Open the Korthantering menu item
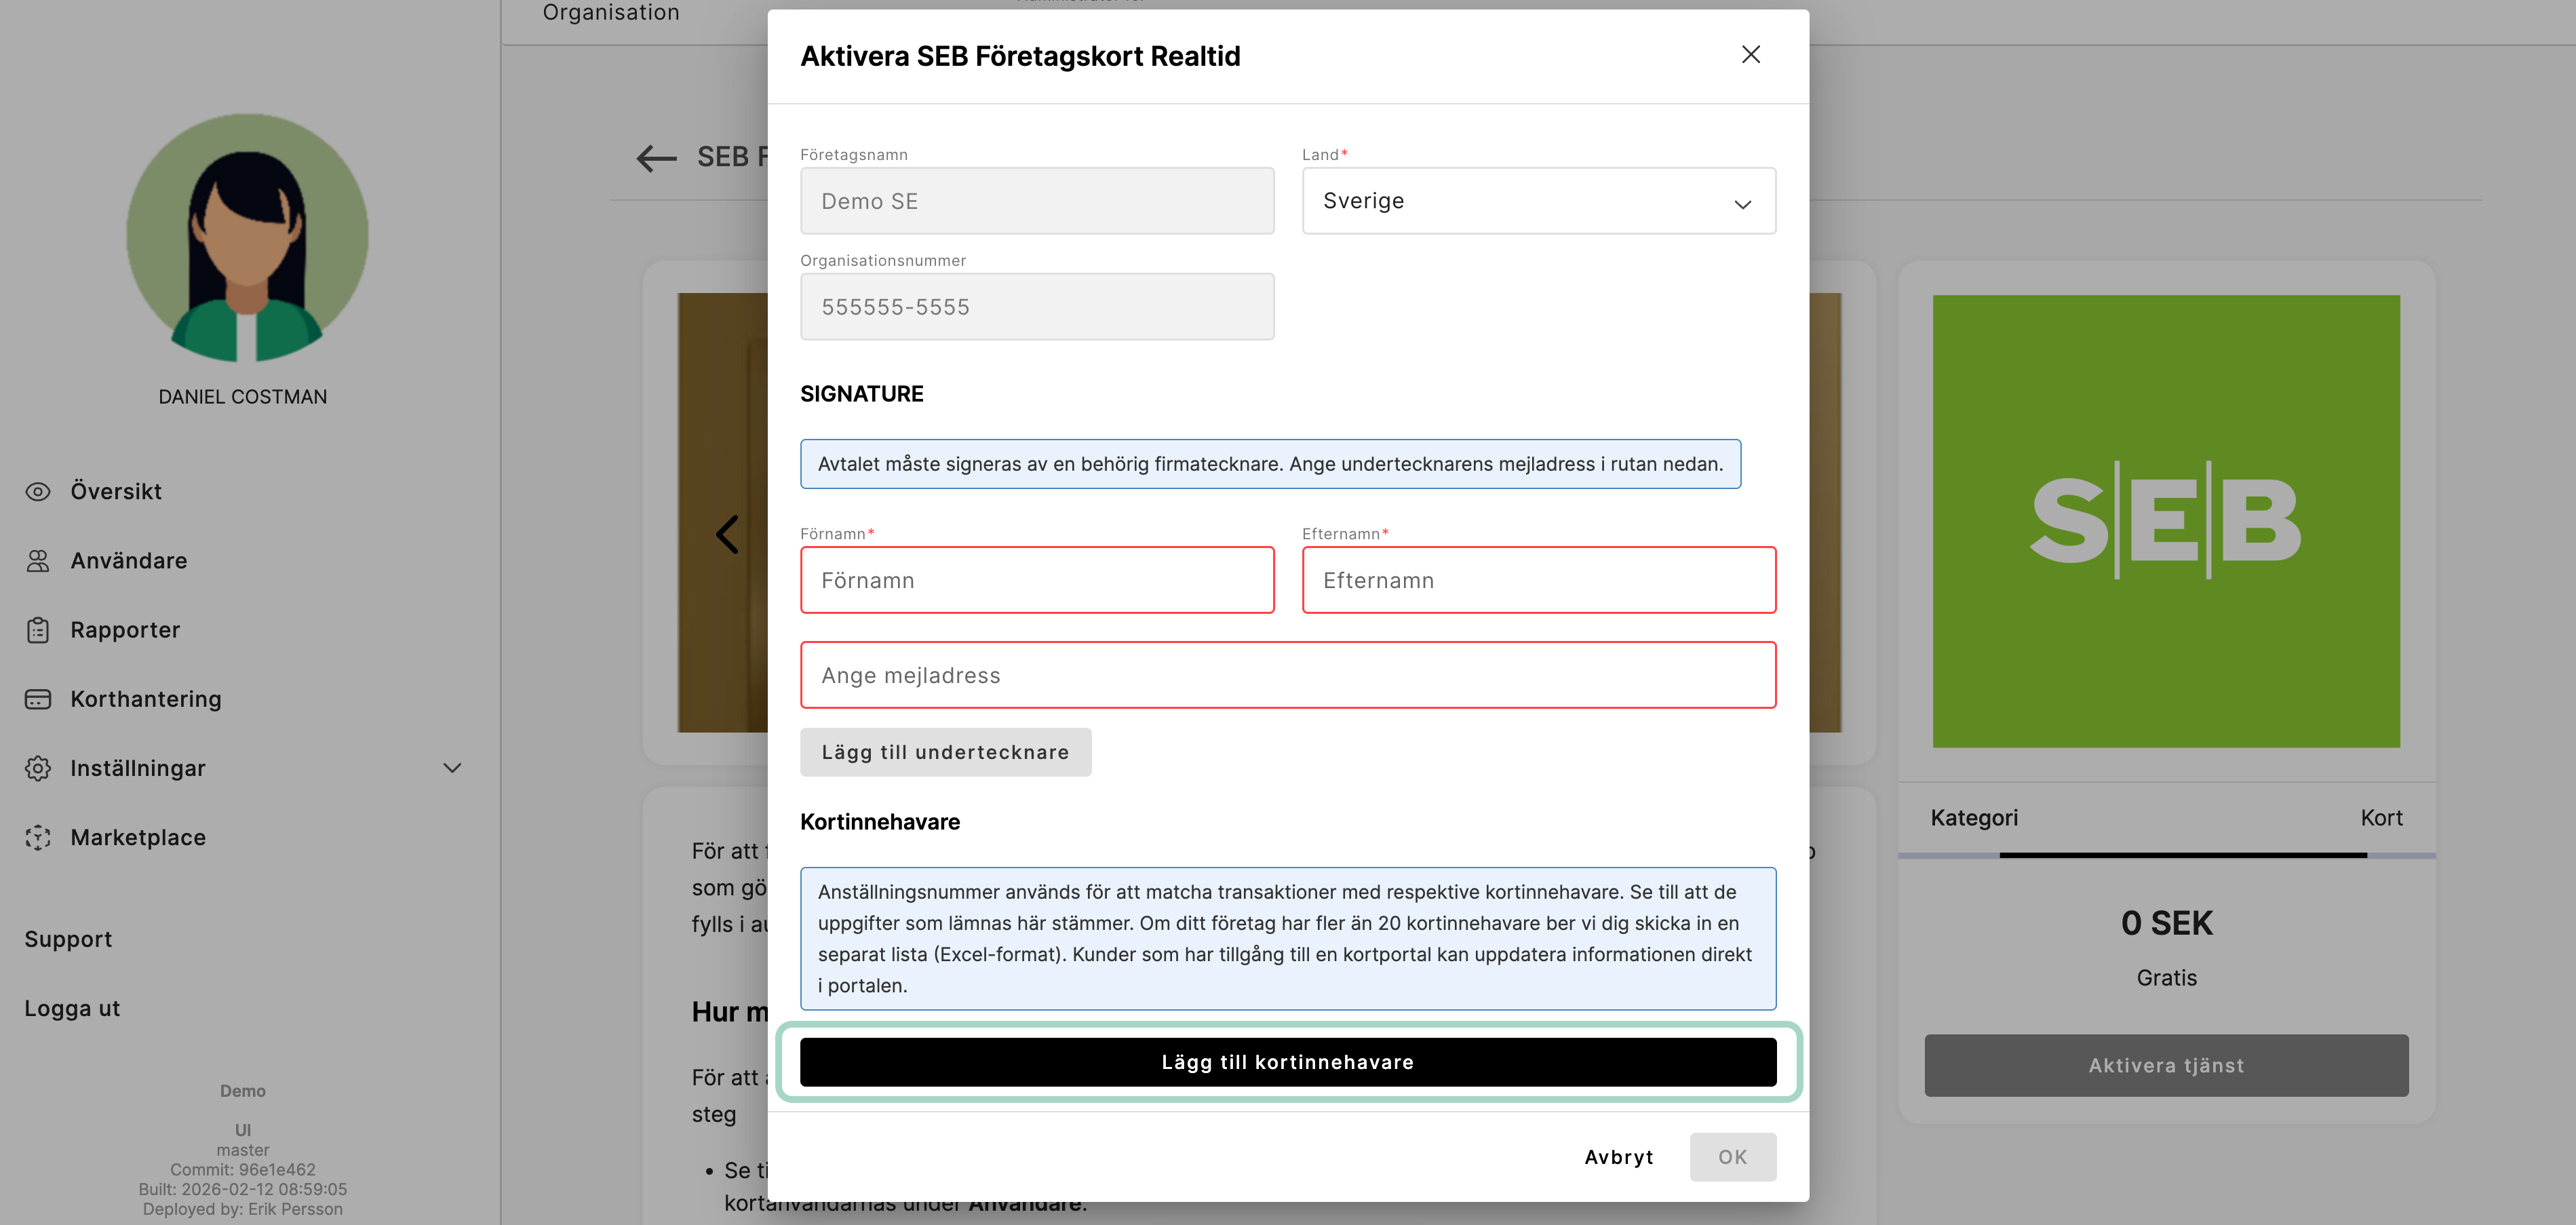 (146, 699)
